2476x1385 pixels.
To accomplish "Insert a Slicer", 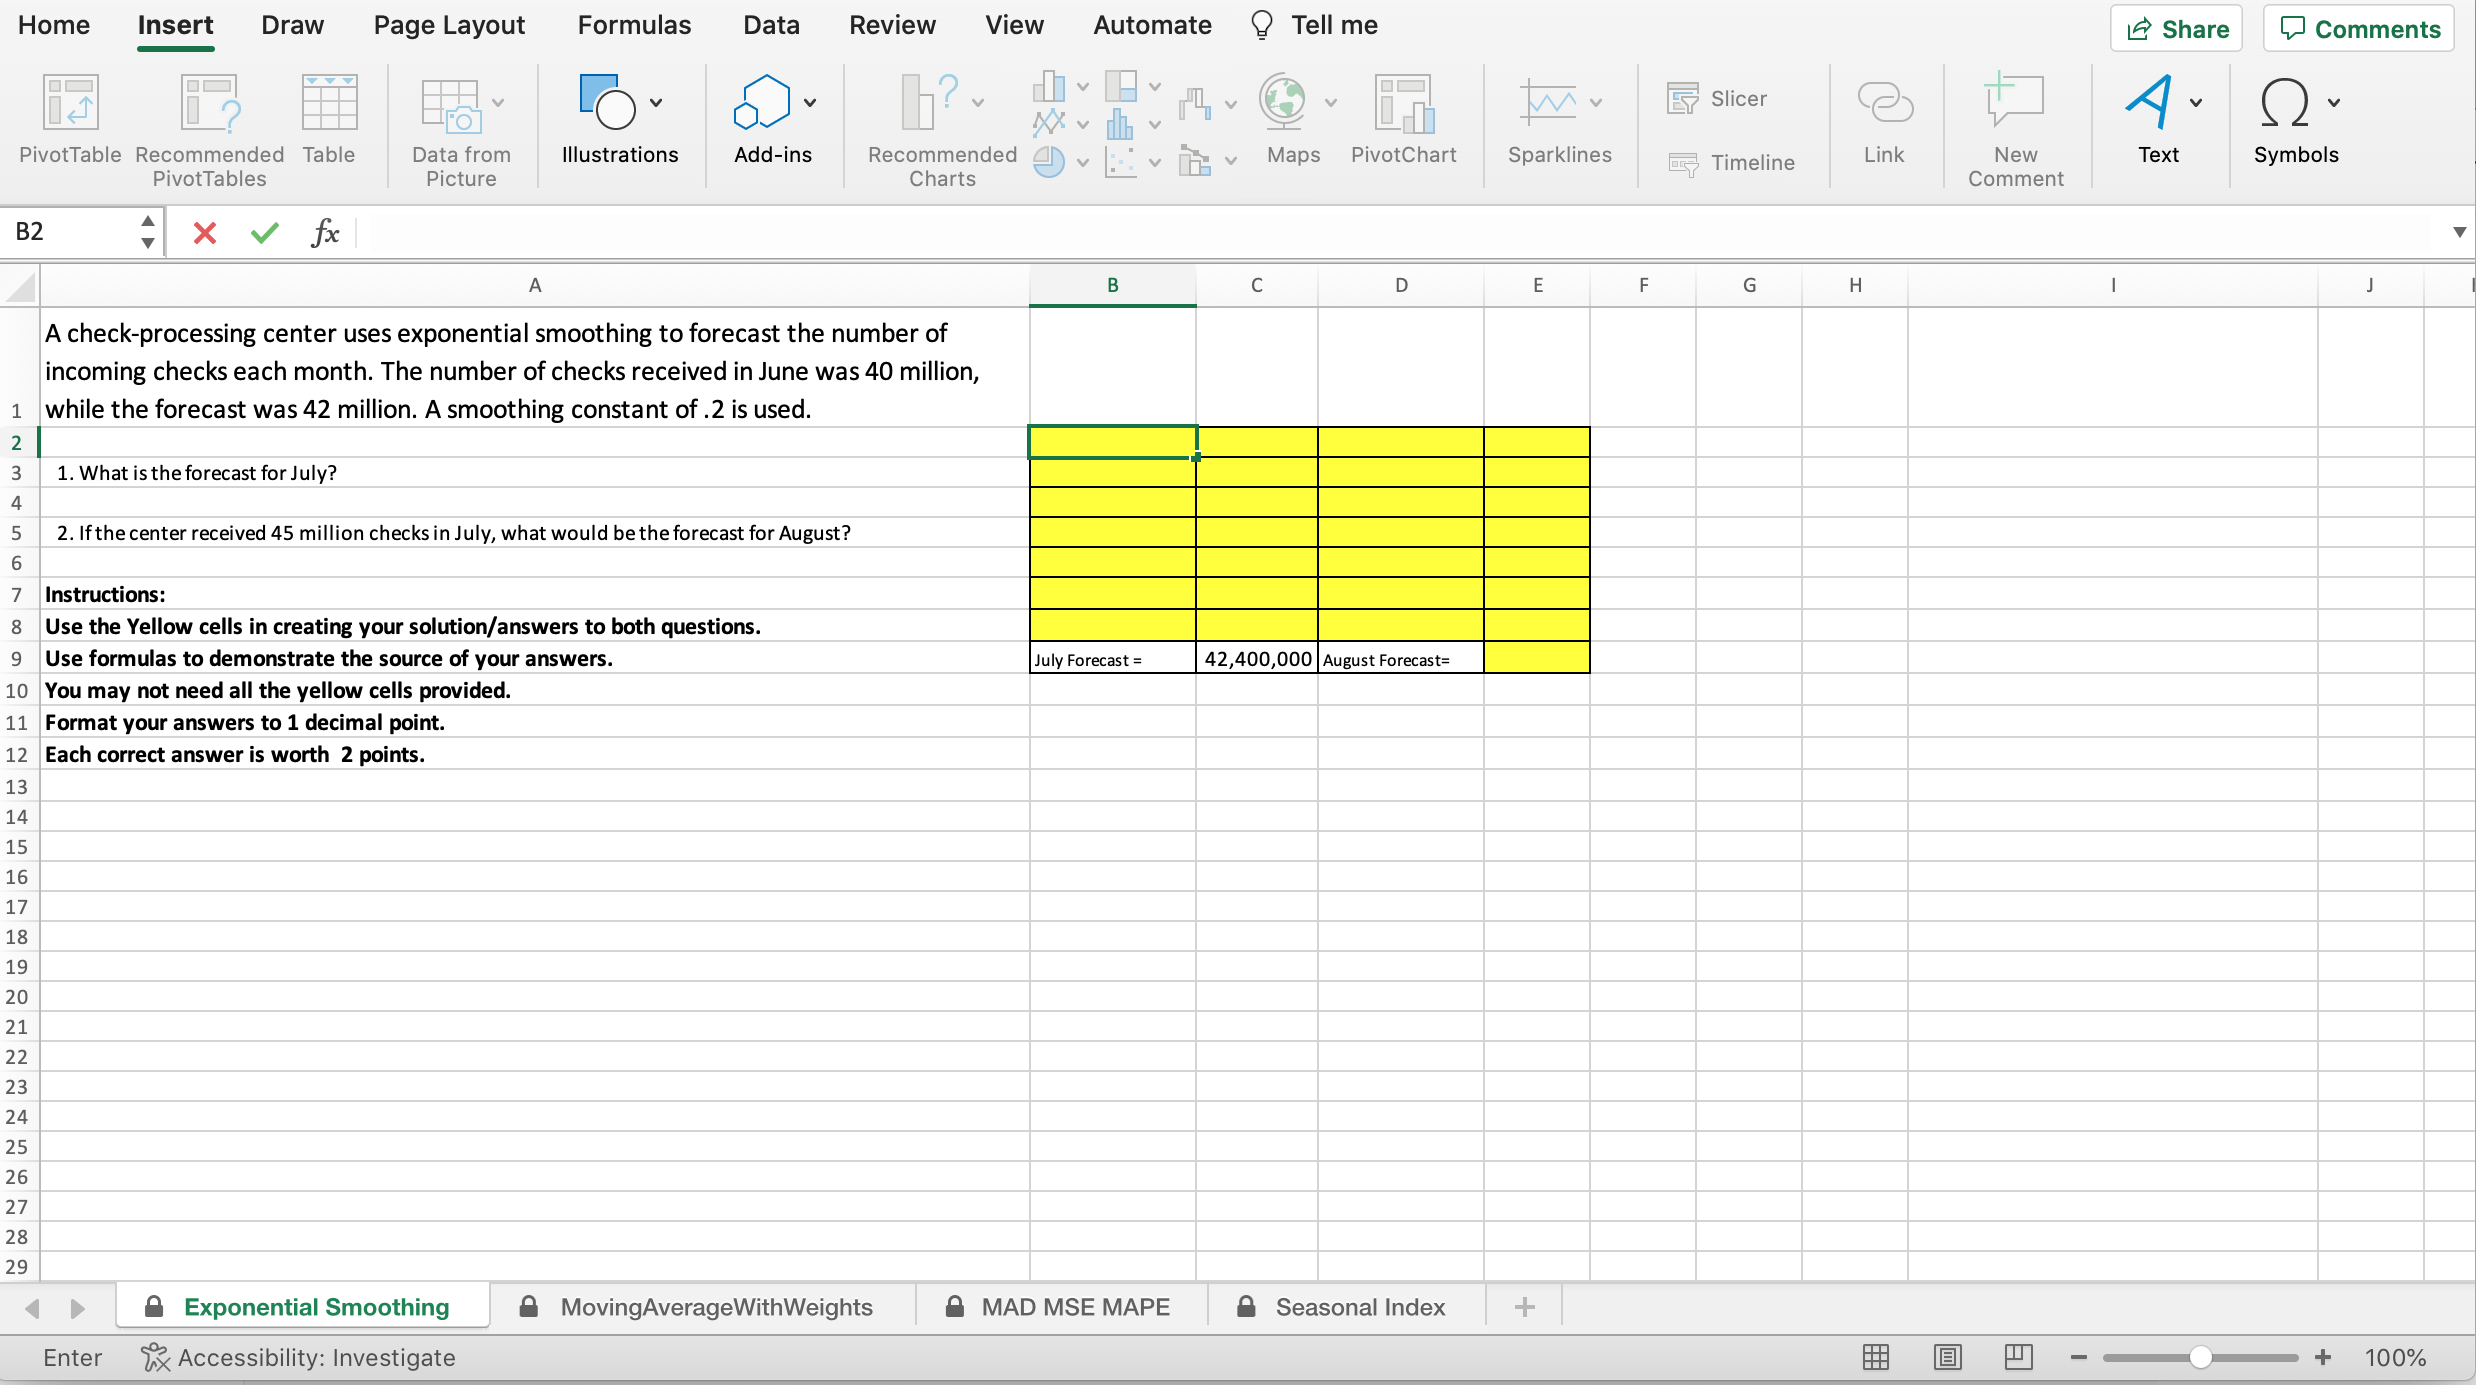I will click(1718, 98).
